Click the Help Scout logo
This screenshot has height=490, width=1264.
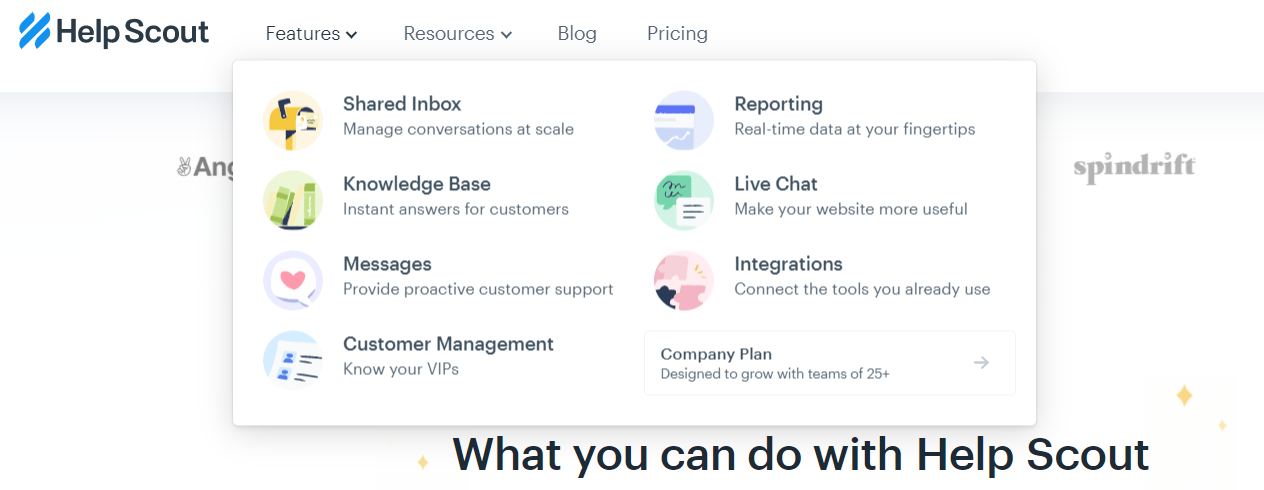(x=114, y=32)
